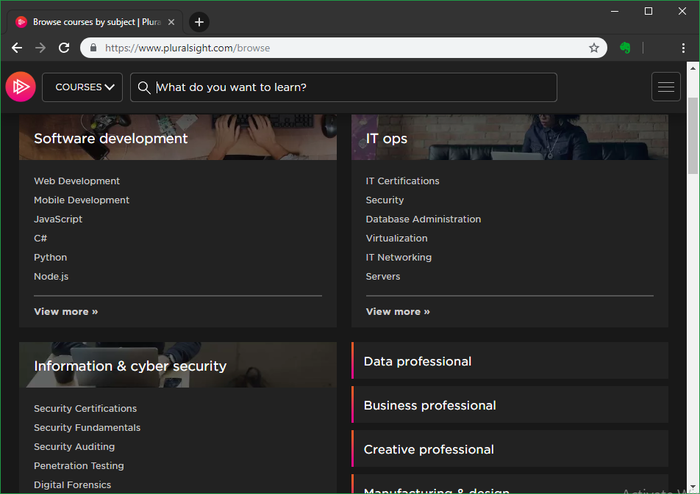Open the Security Certifications link

85,408
